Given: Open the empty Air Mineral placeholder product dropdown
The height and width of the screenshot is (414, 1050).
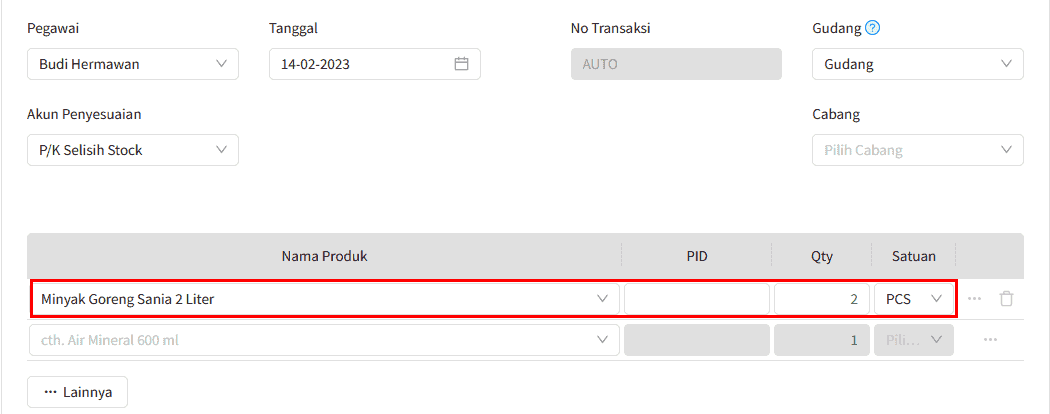Looking at the screenshot, I should coord(325,340).
